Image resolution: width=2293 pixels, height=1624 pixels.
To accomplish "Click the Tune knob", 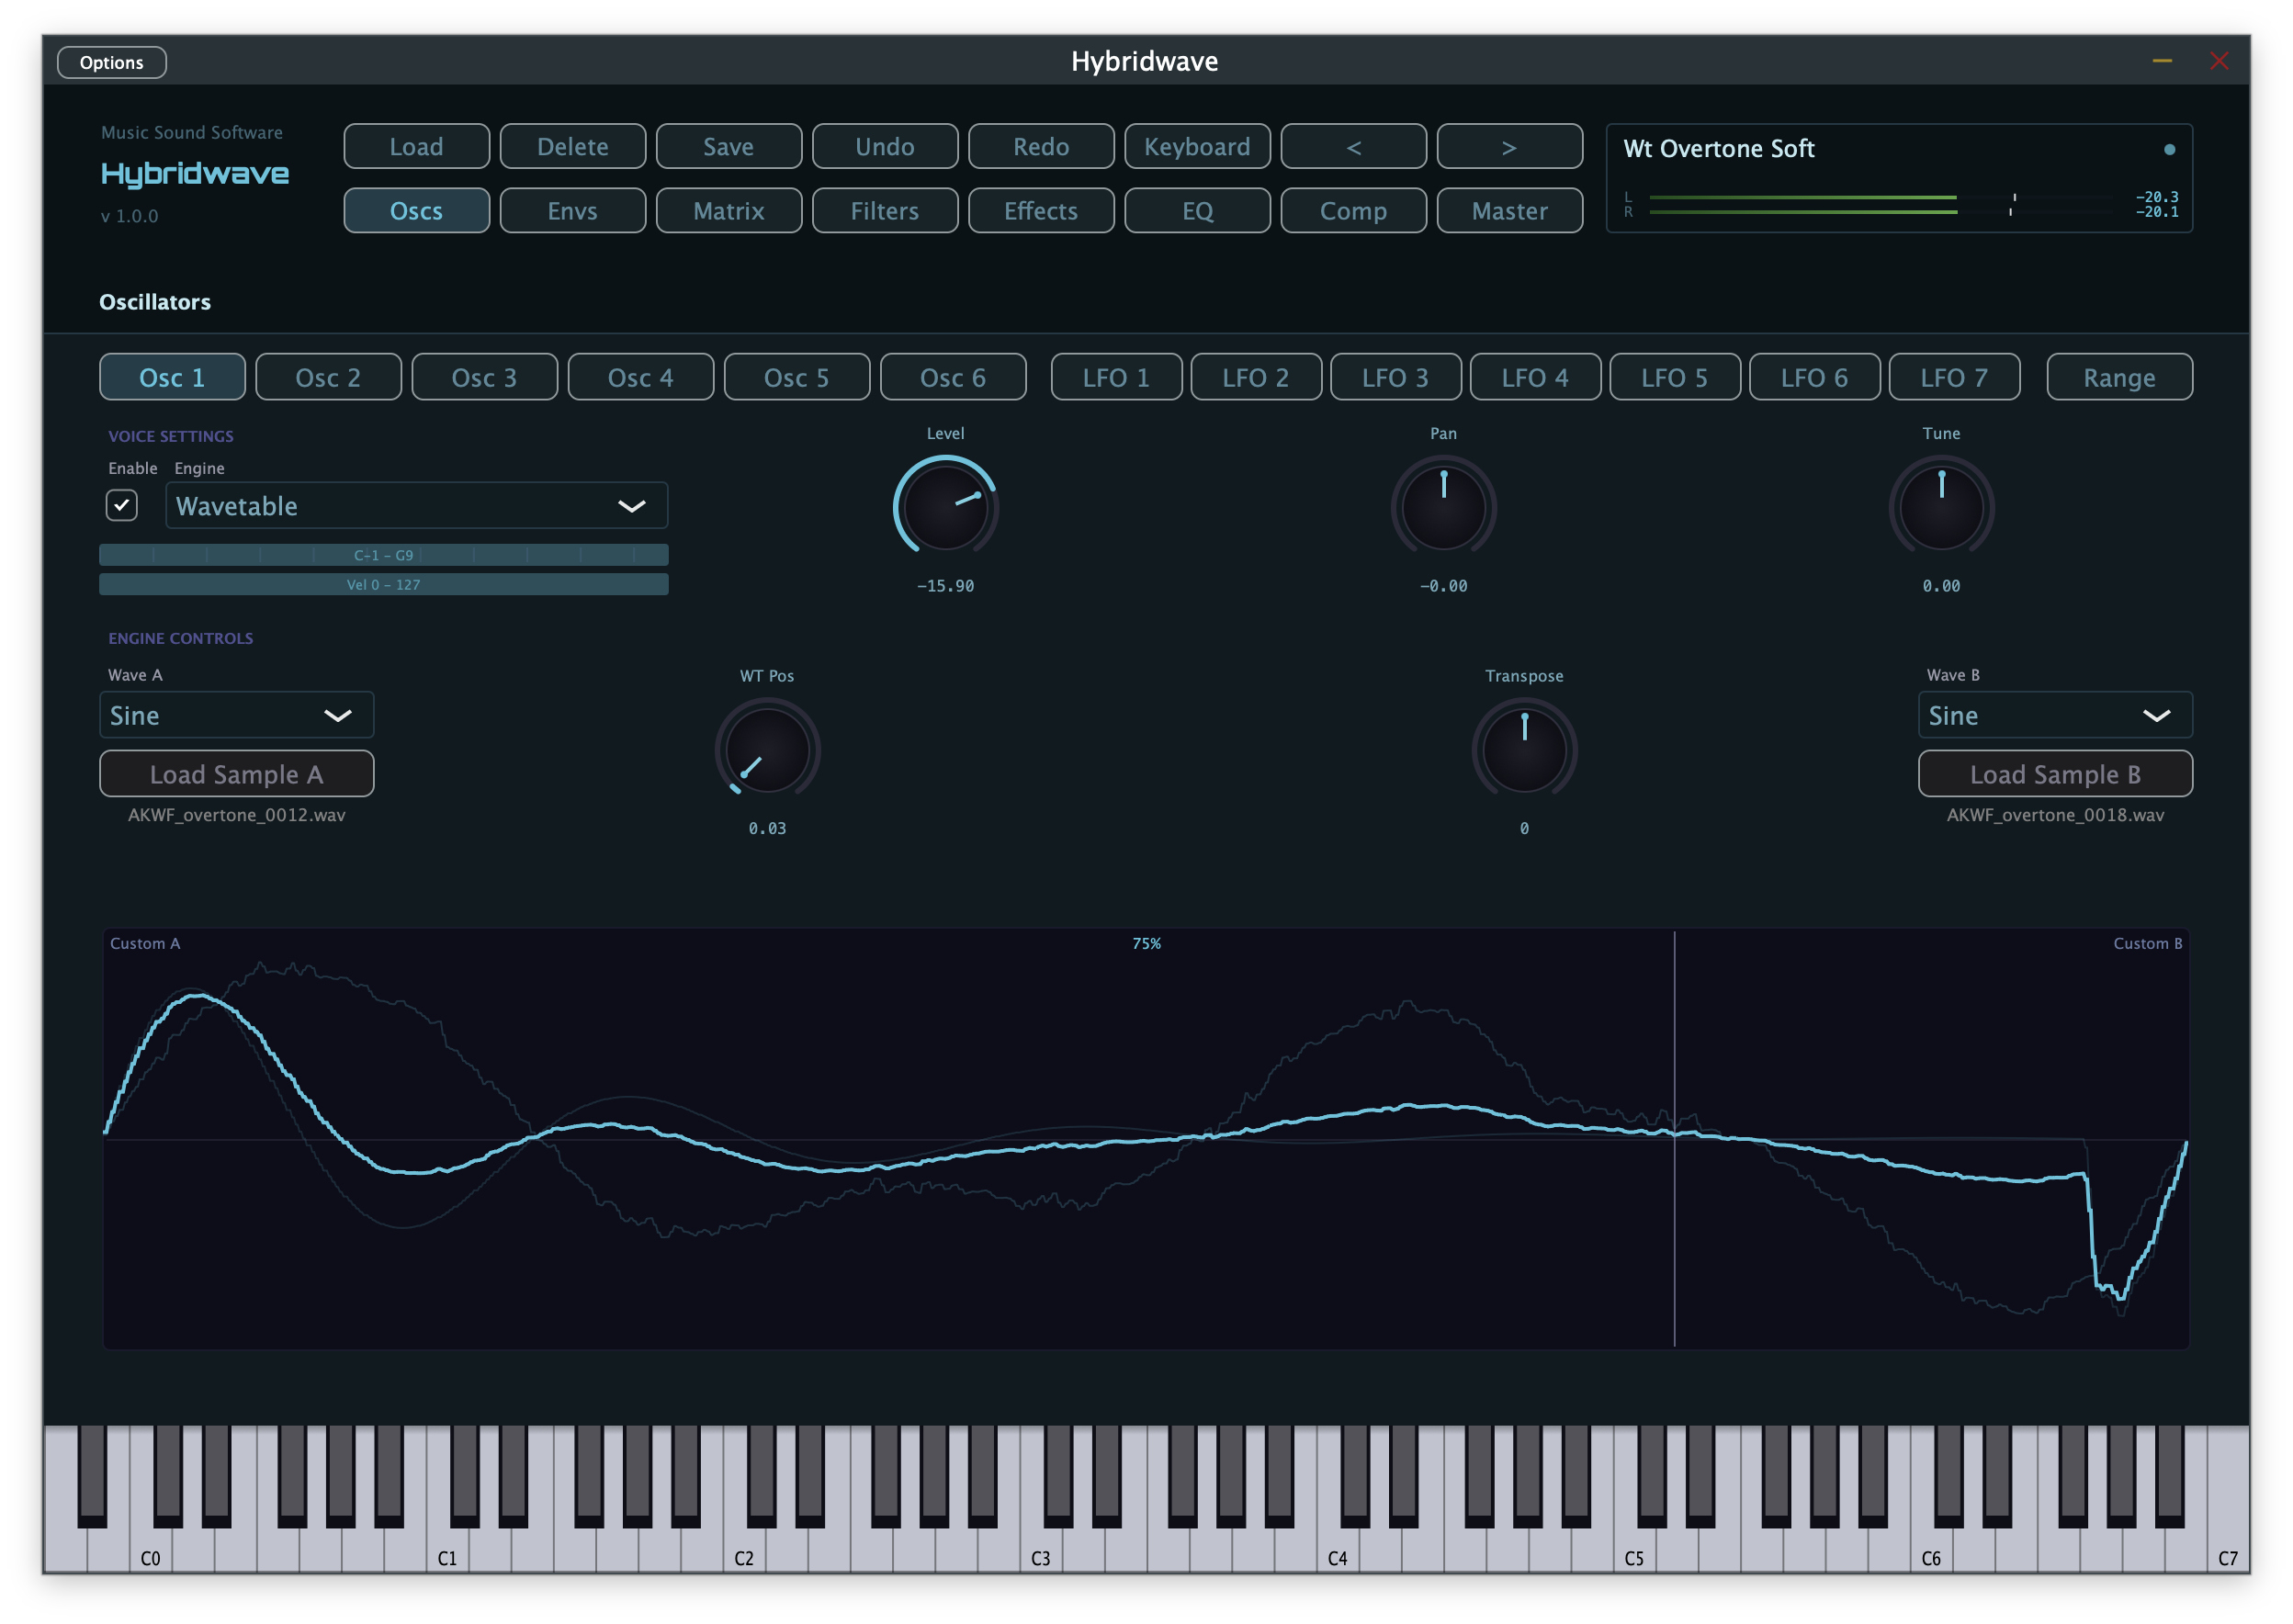I will pos(1940,505).
